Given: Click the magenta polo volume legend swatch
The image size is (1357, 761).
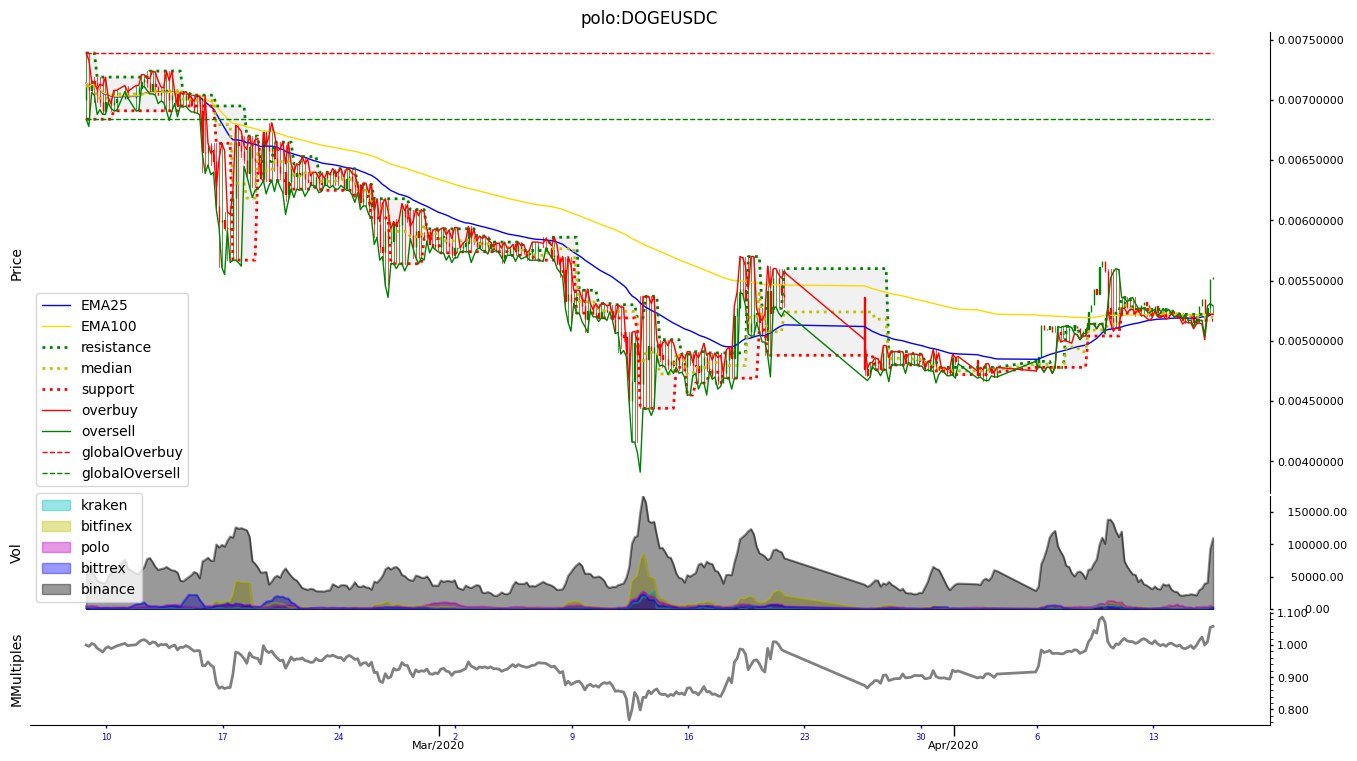Looking at the screenshot, I should (57, 547).
